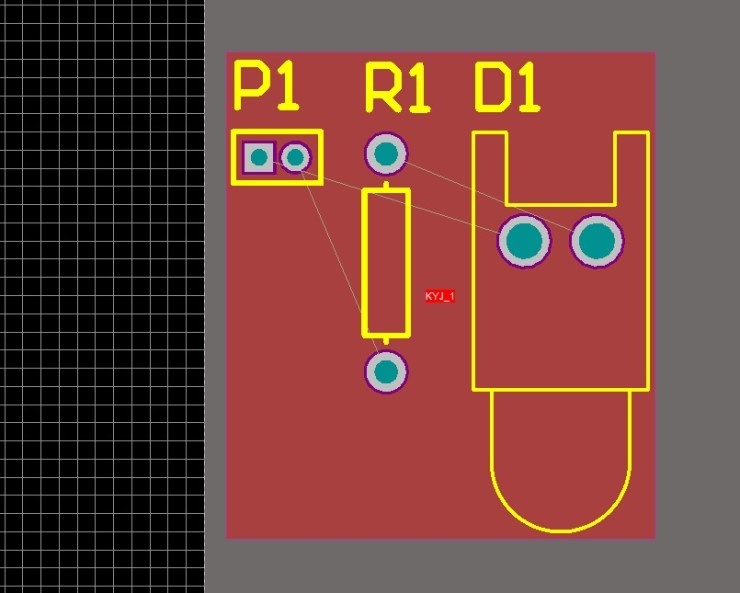Select the R1 resistor body outline

point(386,263)
